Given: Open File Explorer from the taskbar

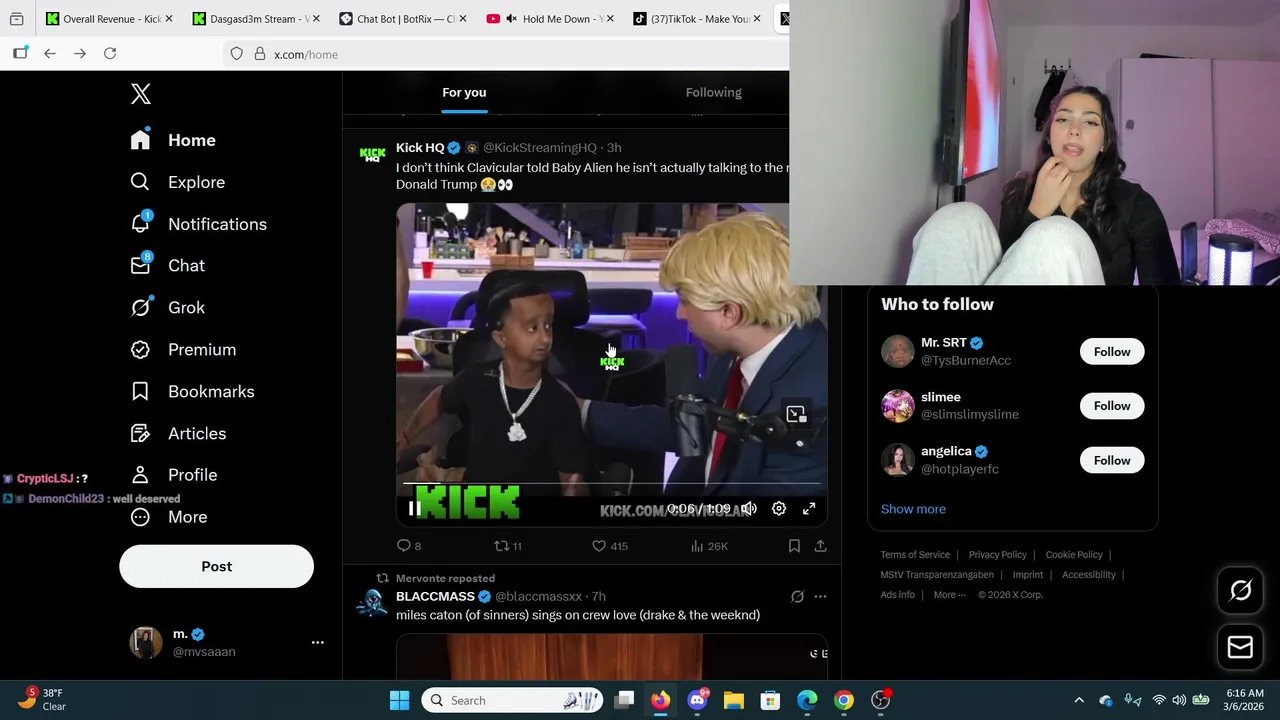Looking at the screenshot, I should click(x=734, y=700).
